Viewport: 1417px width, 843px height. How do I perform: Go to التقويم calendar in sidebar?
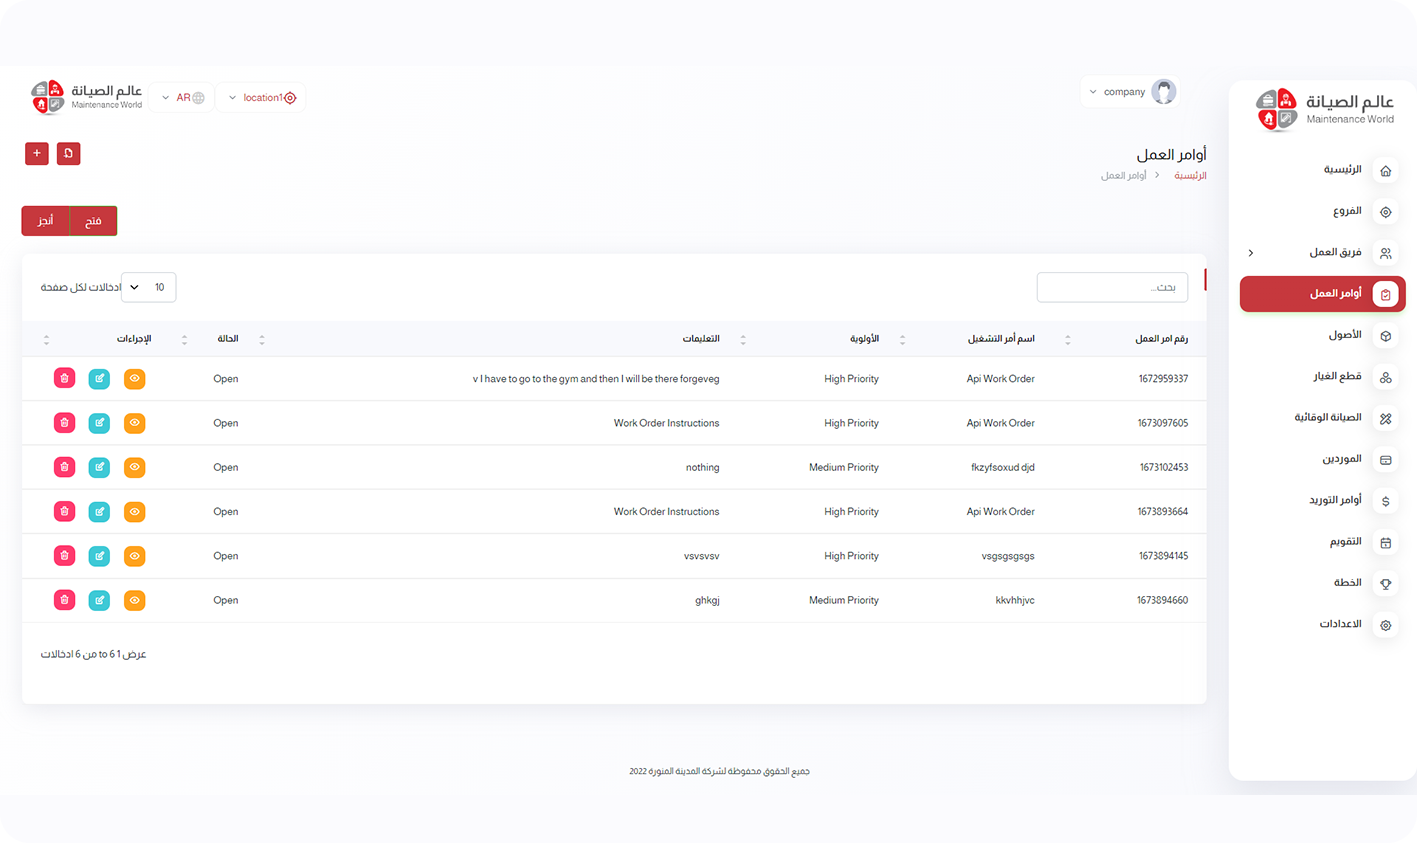click(1344, 541)
